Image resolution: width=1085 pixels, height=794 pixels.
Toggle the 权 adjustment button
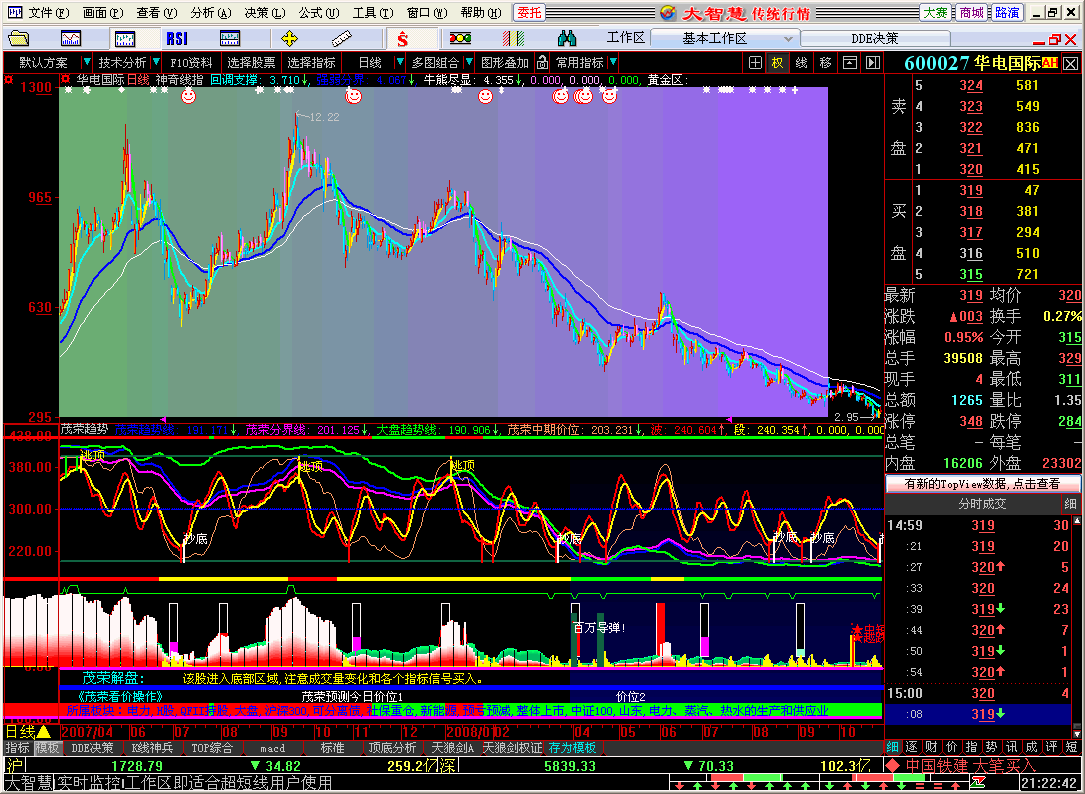tap(778, 63)
